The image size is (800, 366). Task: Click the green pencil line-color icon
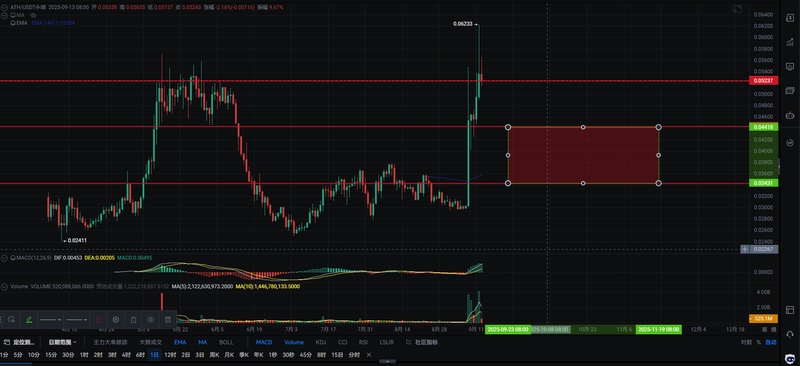point(29,320)
